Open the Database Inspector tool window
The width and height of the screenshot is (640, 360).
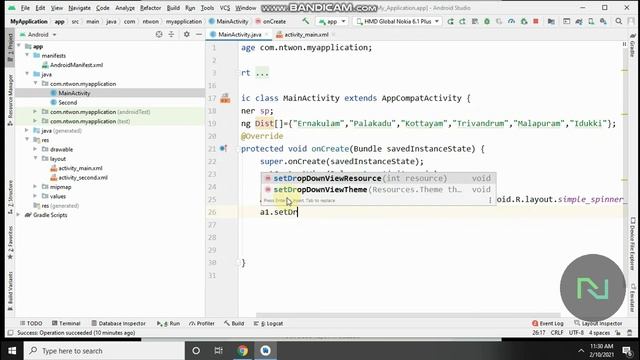(118, 323)
